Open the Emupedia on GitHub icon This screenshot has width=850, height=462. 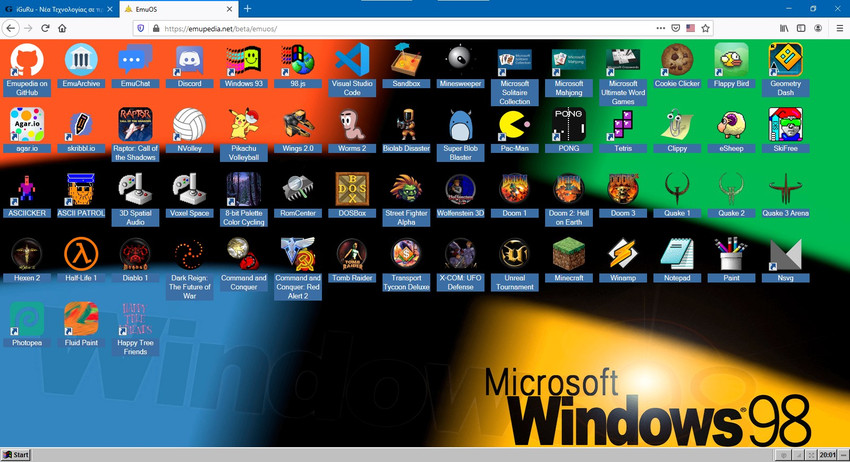point(27,60)
